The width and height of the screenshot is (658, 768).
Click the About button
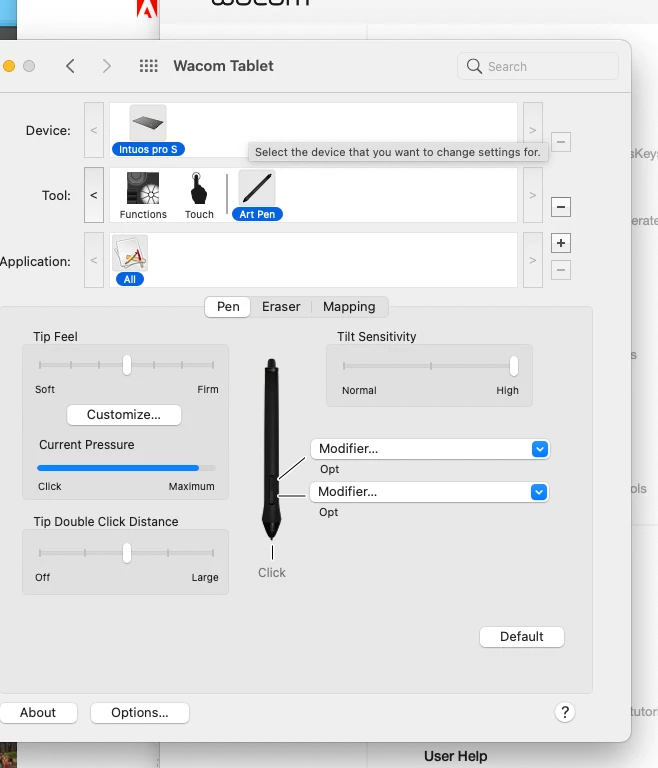38,713
